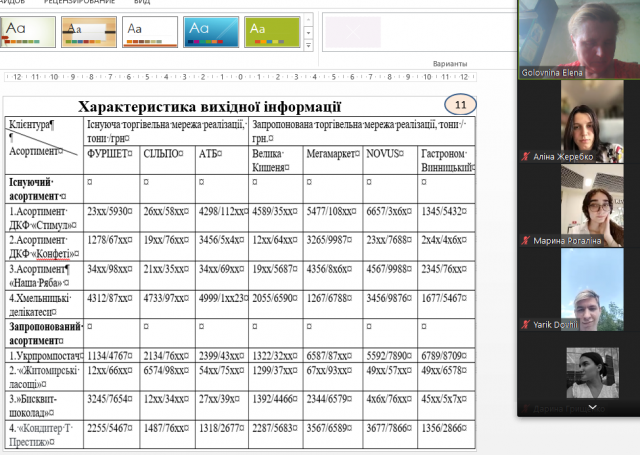Click the Клієнтура / Асортимент corner cell
Viewport: 640px width, 455px height.
tap(44, 145)
